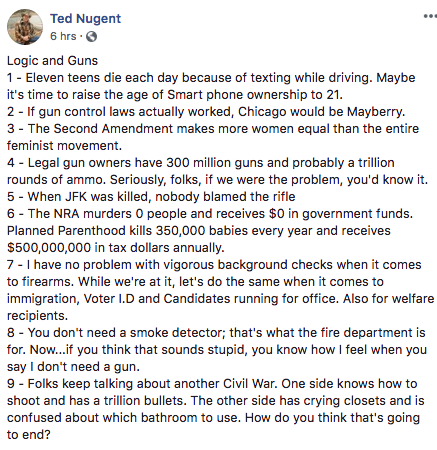Click point 3 line about Second Amendment
This screenshot has width=437, height=450.
[213, 129]
